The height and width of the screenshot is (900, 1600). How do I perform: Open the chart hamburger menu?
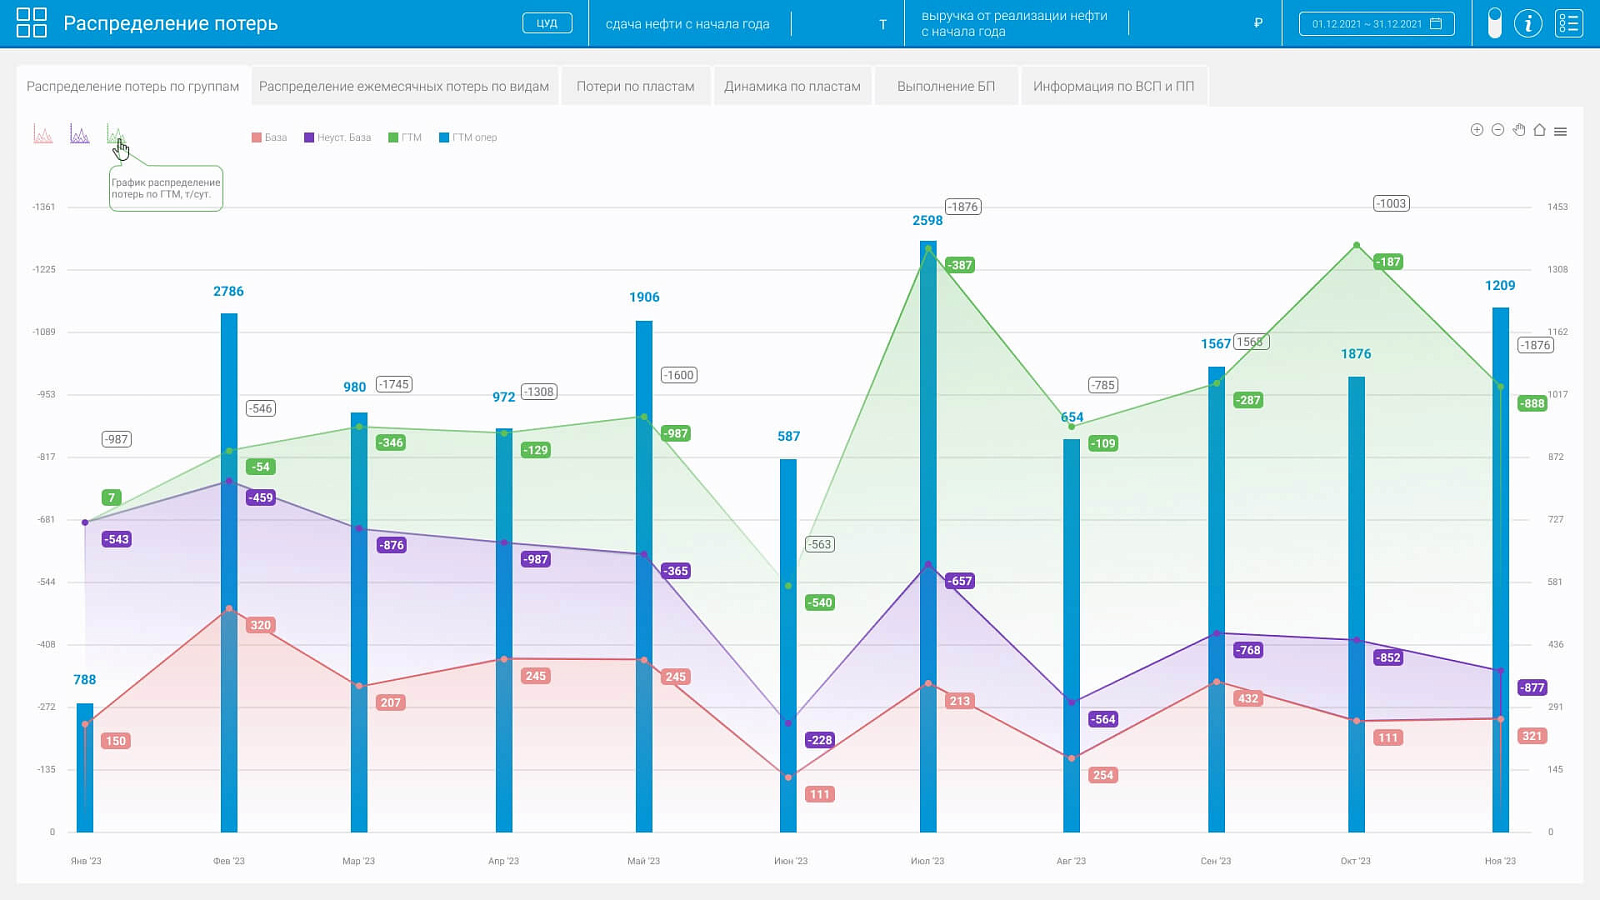coord(1561,131)
